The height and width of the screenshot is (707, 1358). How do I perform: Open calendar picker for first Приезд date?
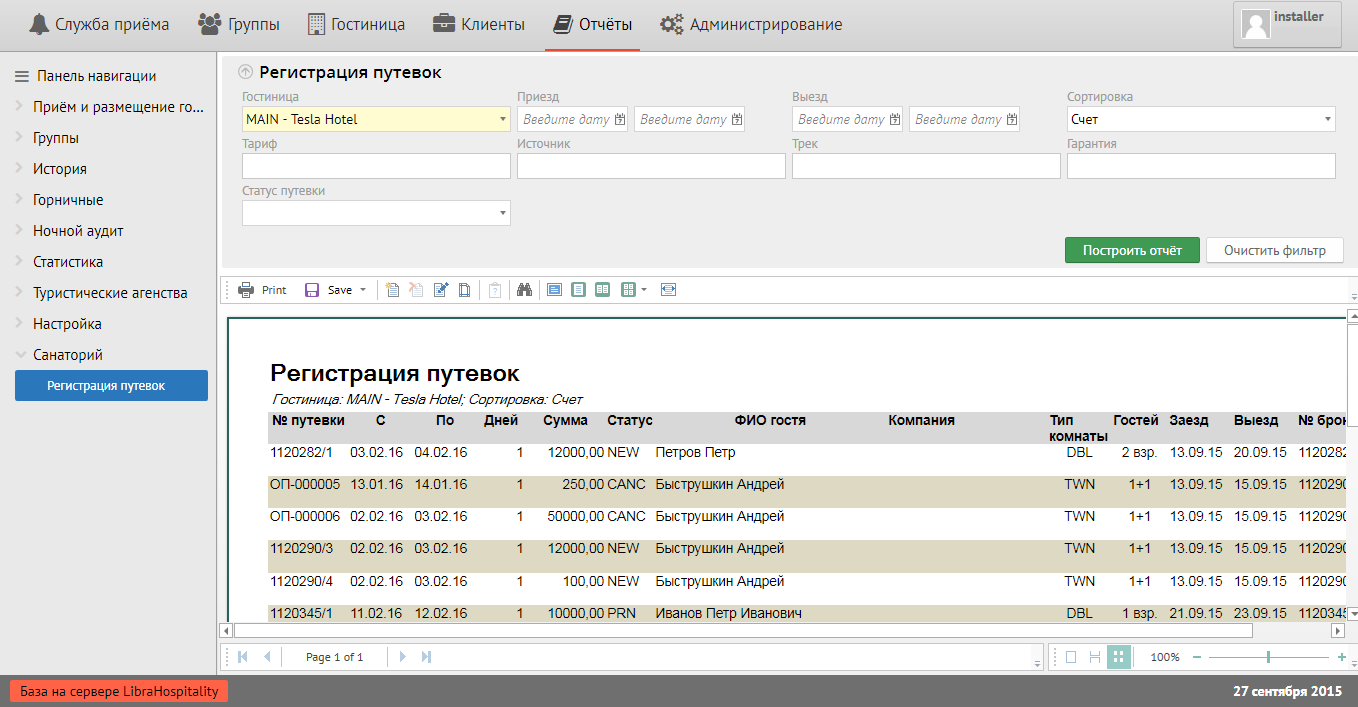click(x=619, y=120)
